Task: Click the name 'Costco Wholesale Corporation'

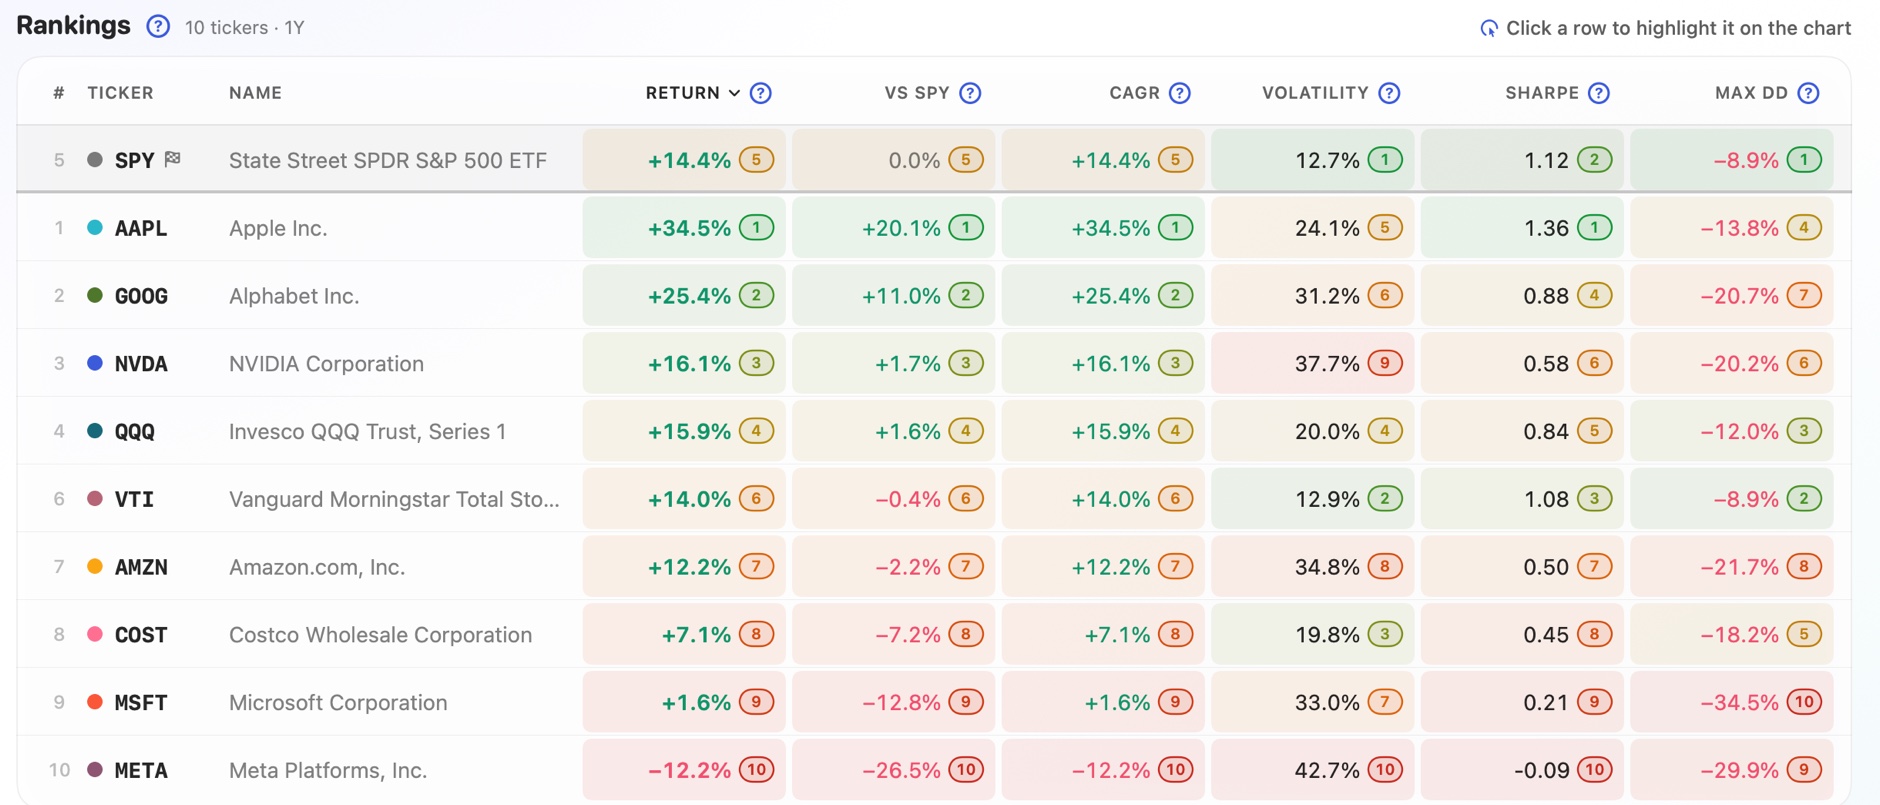Action: point(380,635)
